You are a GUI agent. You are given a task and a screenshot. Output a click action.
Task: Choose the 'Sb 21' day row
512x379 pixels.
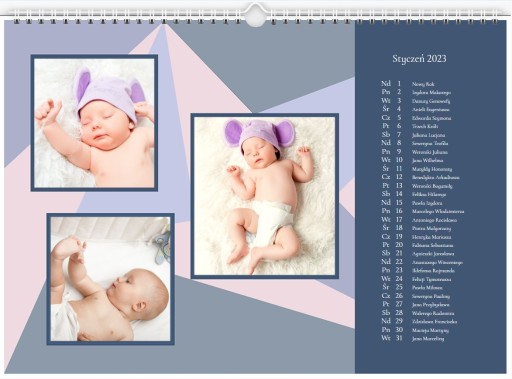(x=418, y=253)
